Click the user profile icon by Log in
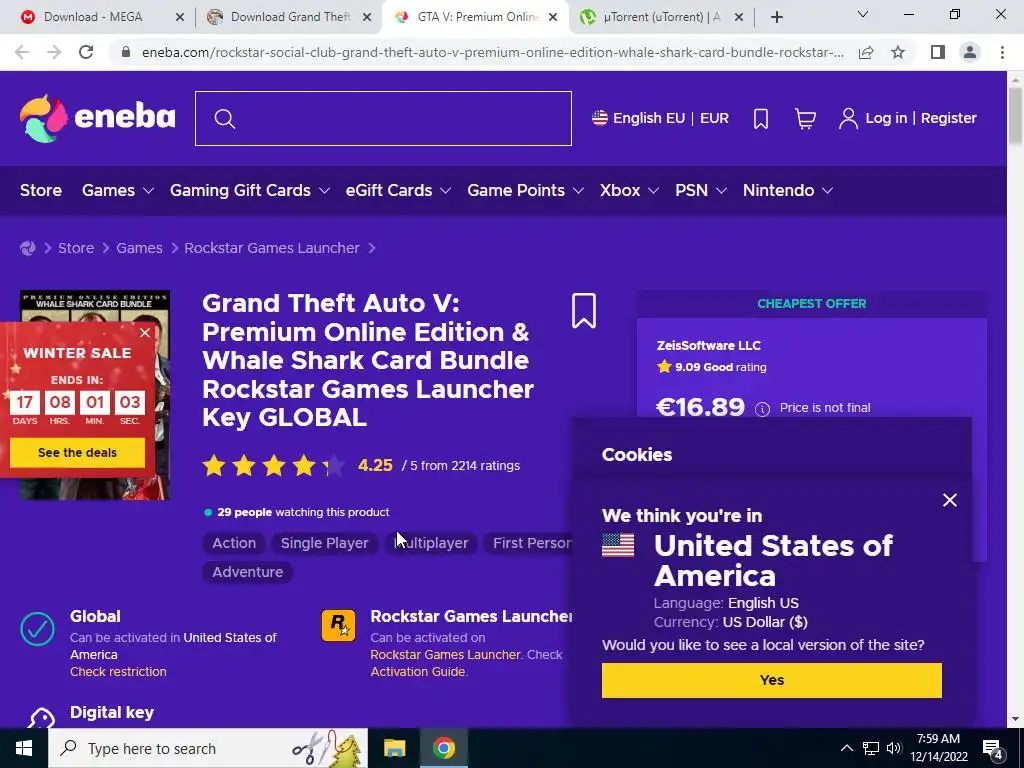This screenshot has width=1024, height=768. (x=848, y=118)
